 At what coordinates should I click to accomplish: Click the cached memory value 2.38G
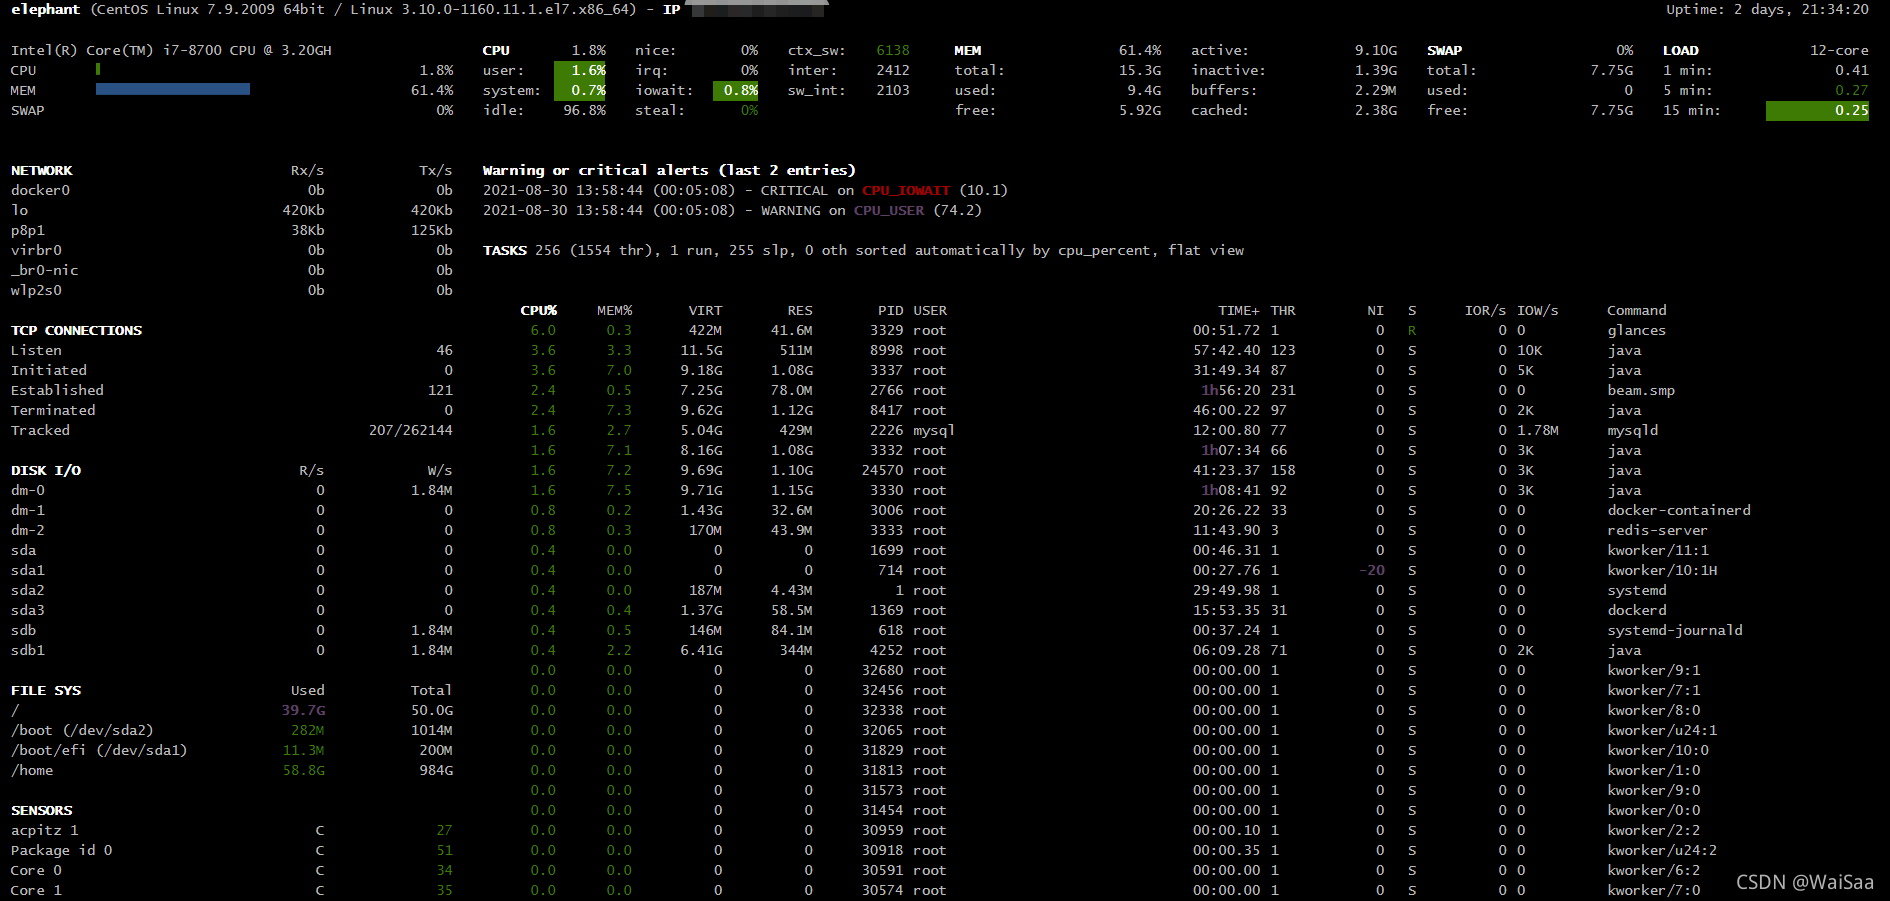[1376, 110]
